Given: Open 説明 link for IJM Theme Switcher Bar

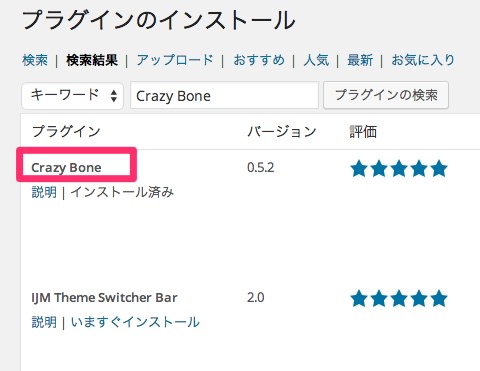Looking at the screenshot, I should click(x=44, y=322).
